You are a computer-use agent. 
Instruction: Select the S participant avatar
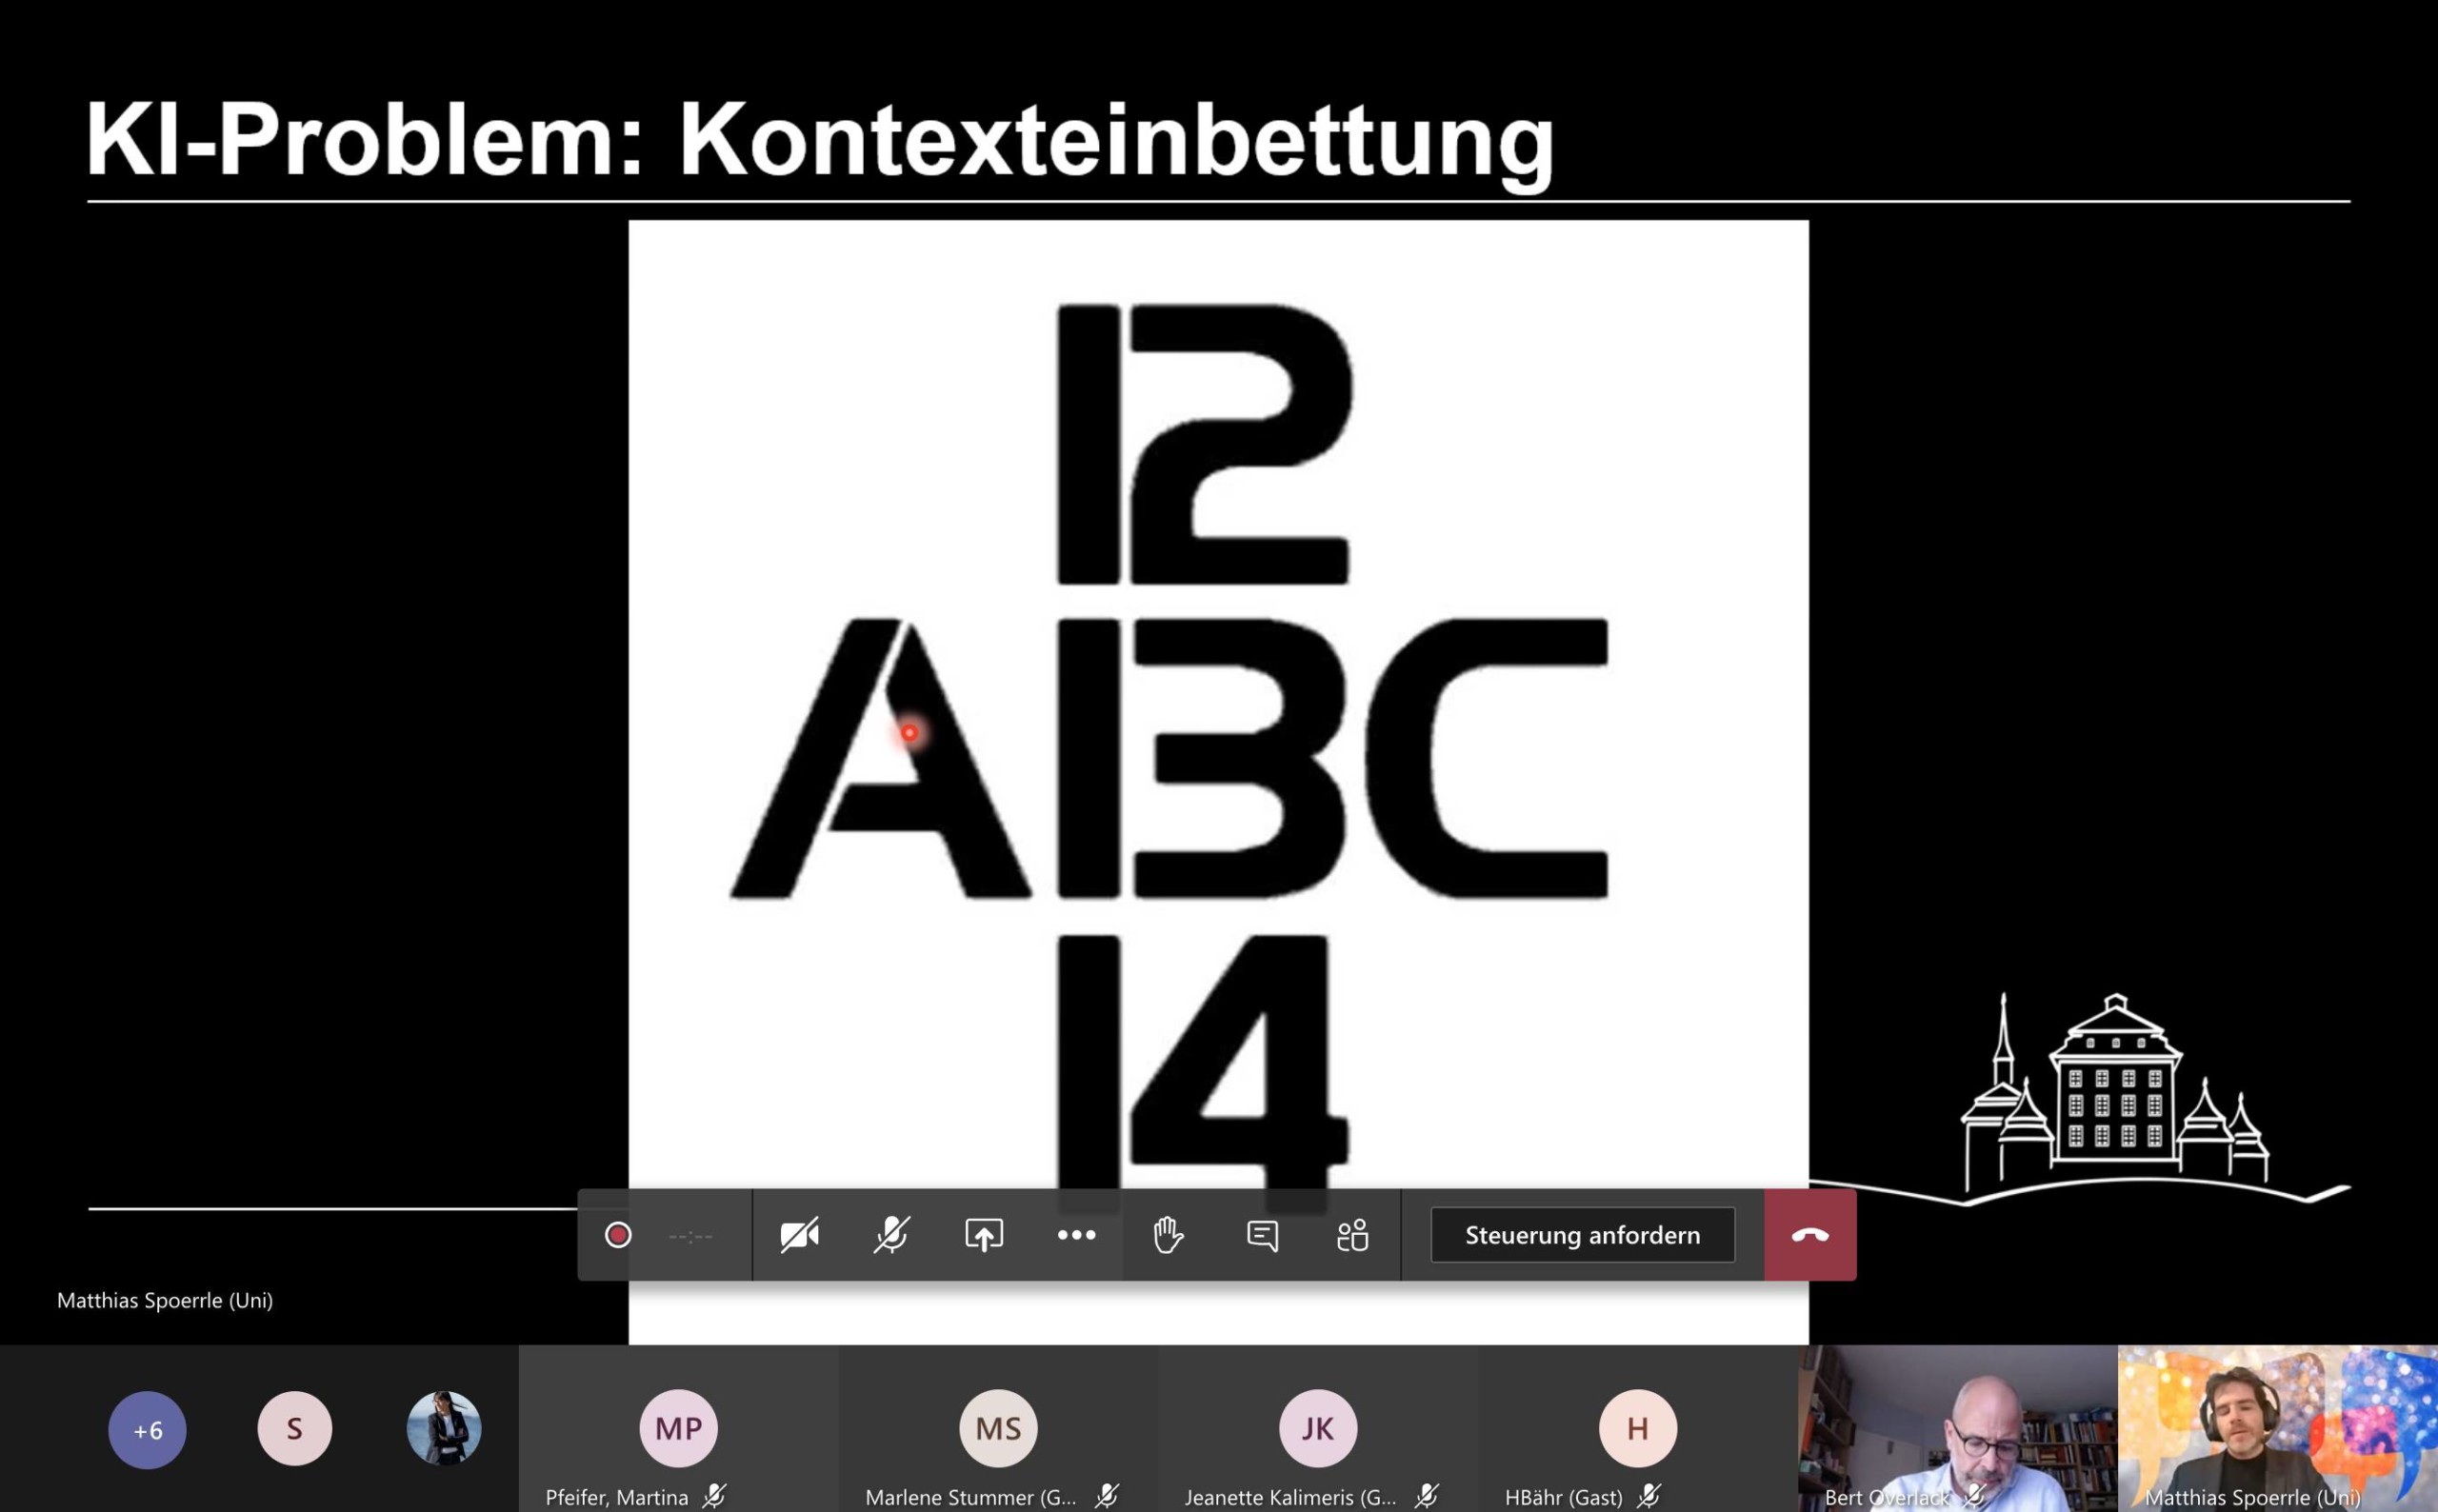point(294,1428)
